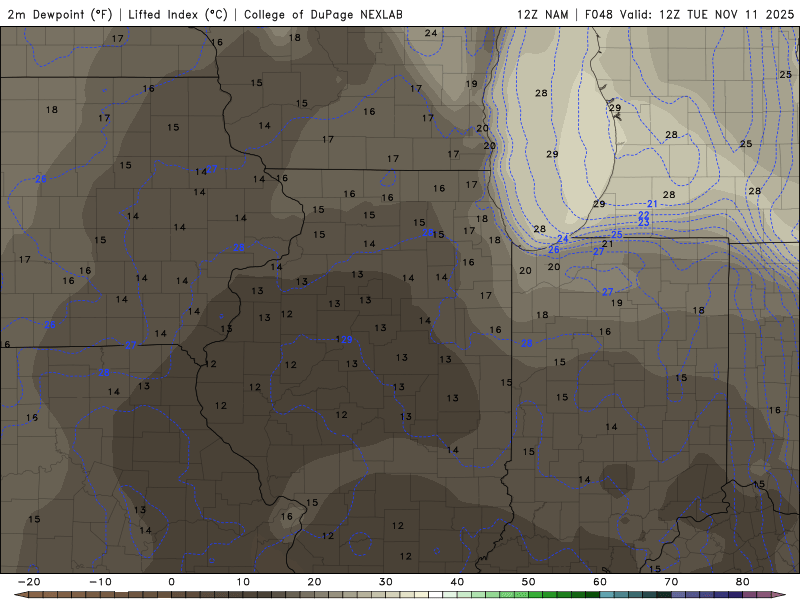Click the 70 label on the color scale
This screenshot has width=800, height=600.
coord(671,582)
